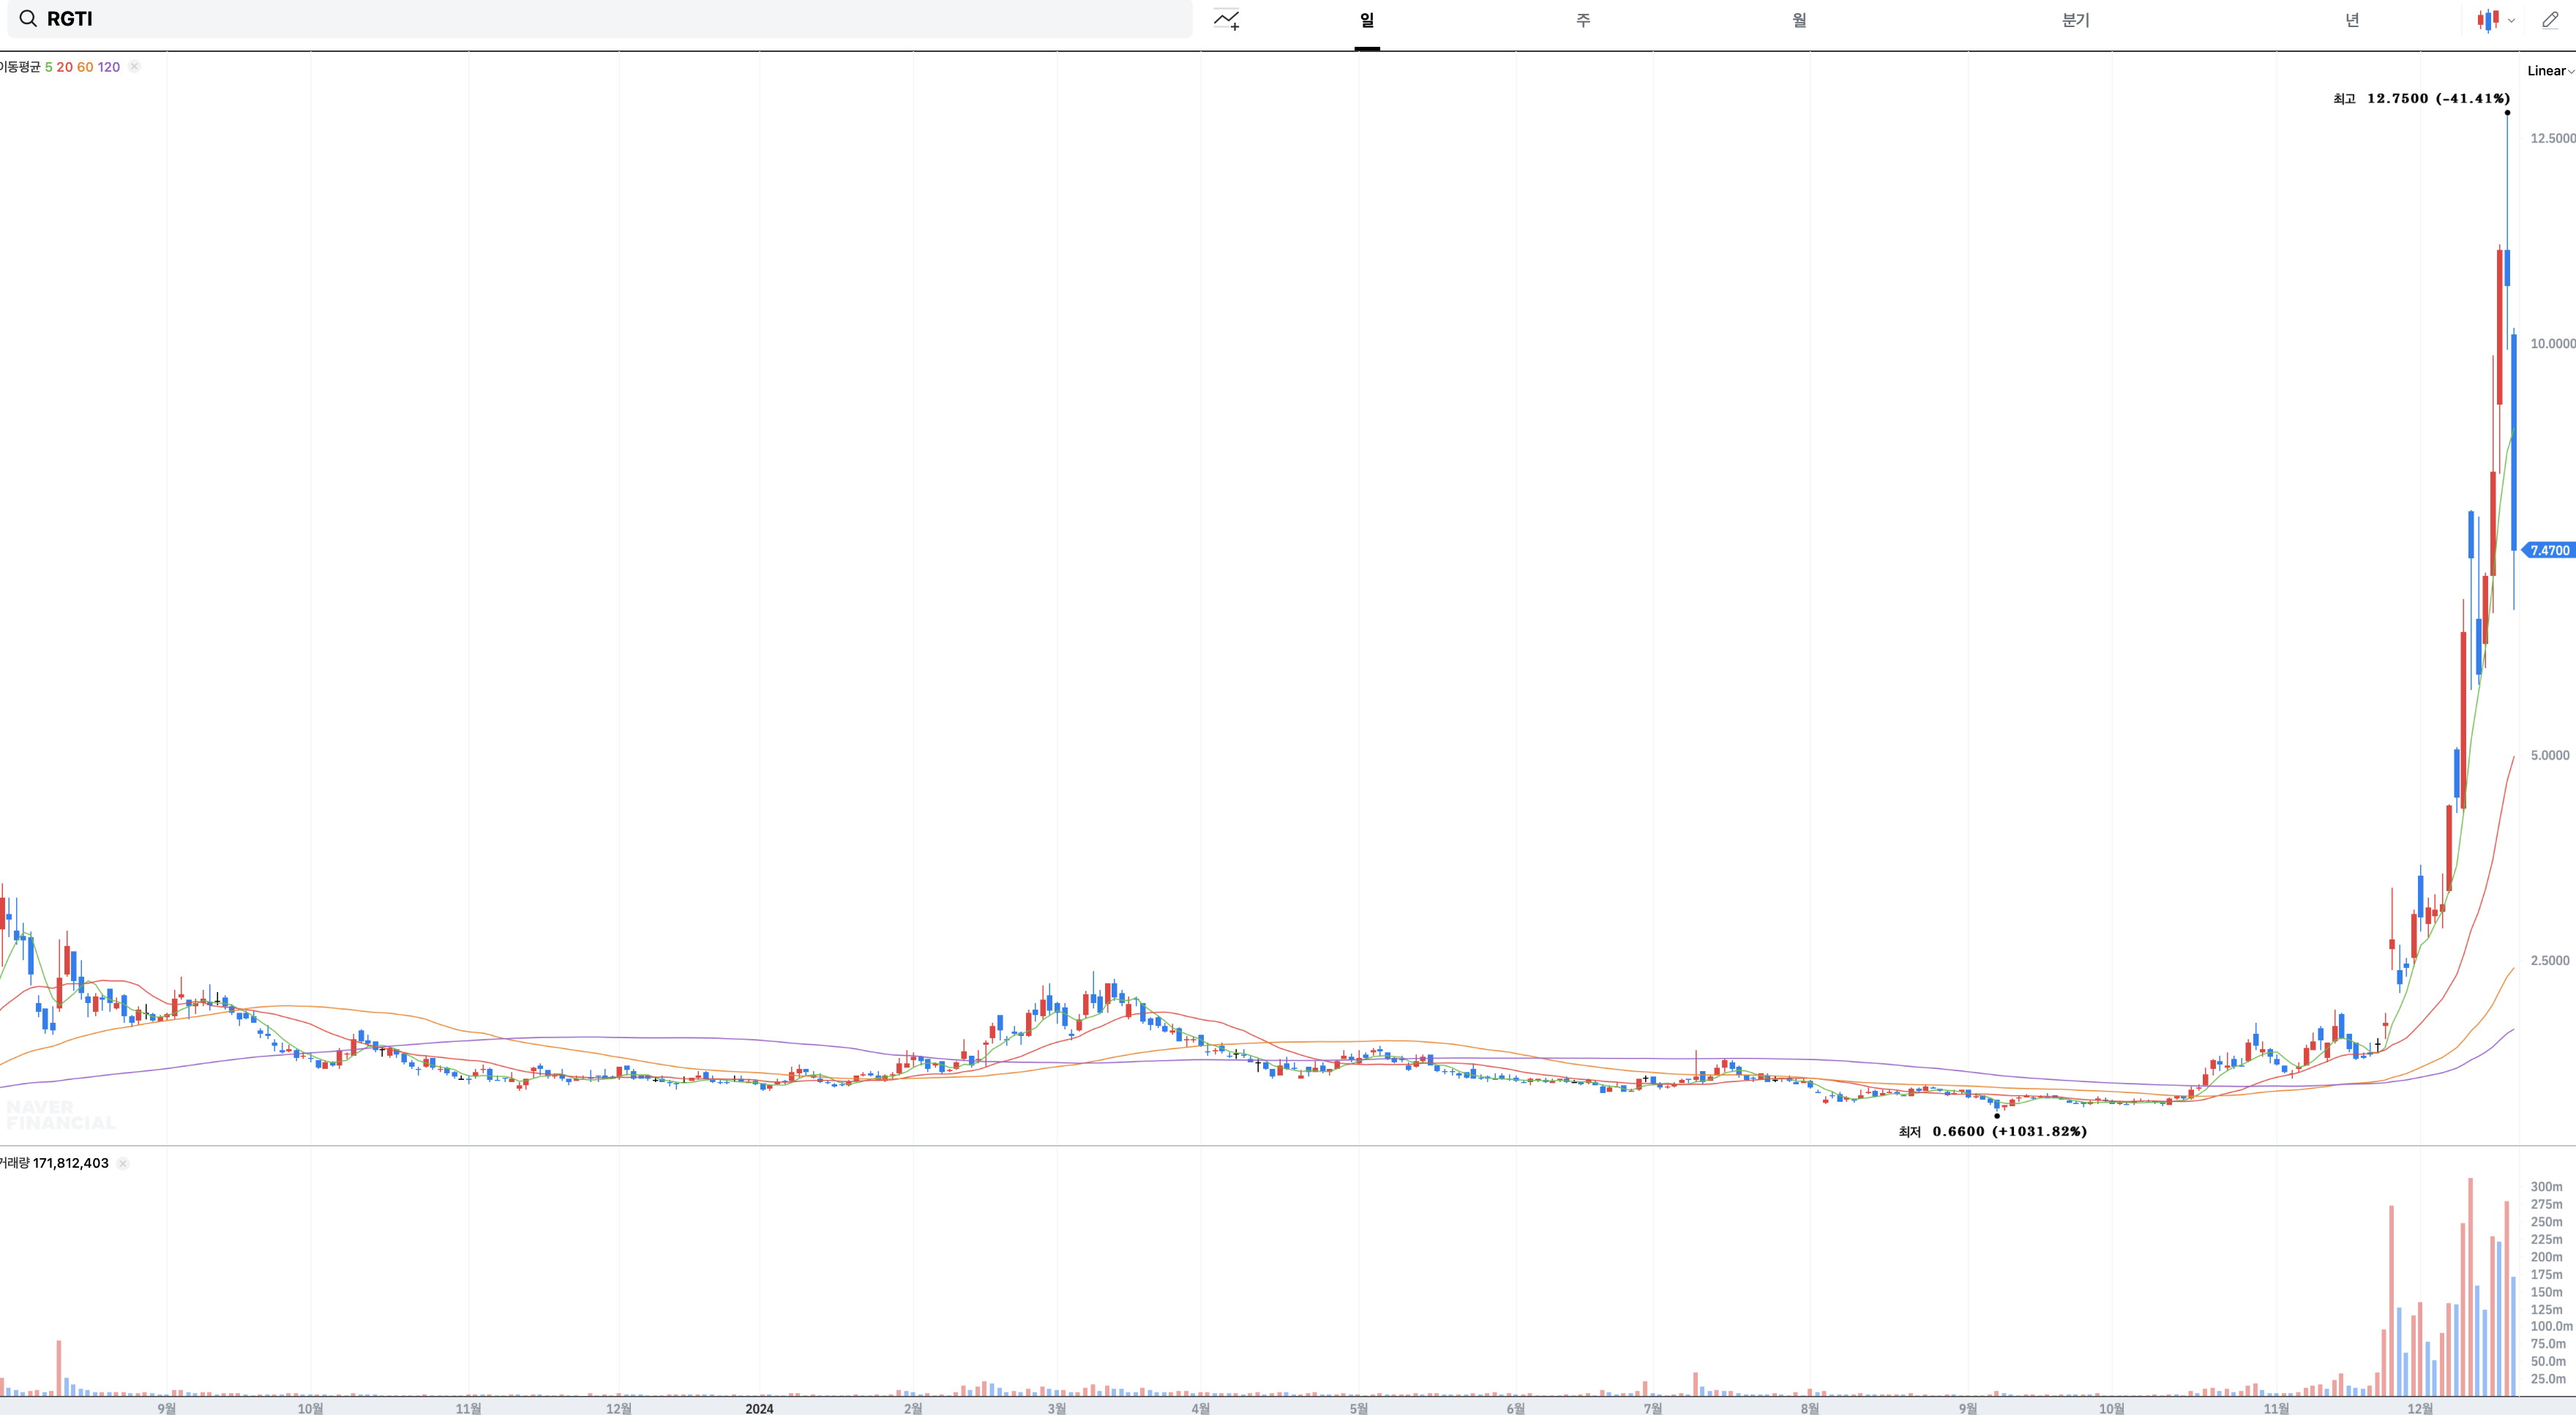Switch to the daily 일 tab
This screenshot has height=1415, width=2576.
coord(1366,20)
